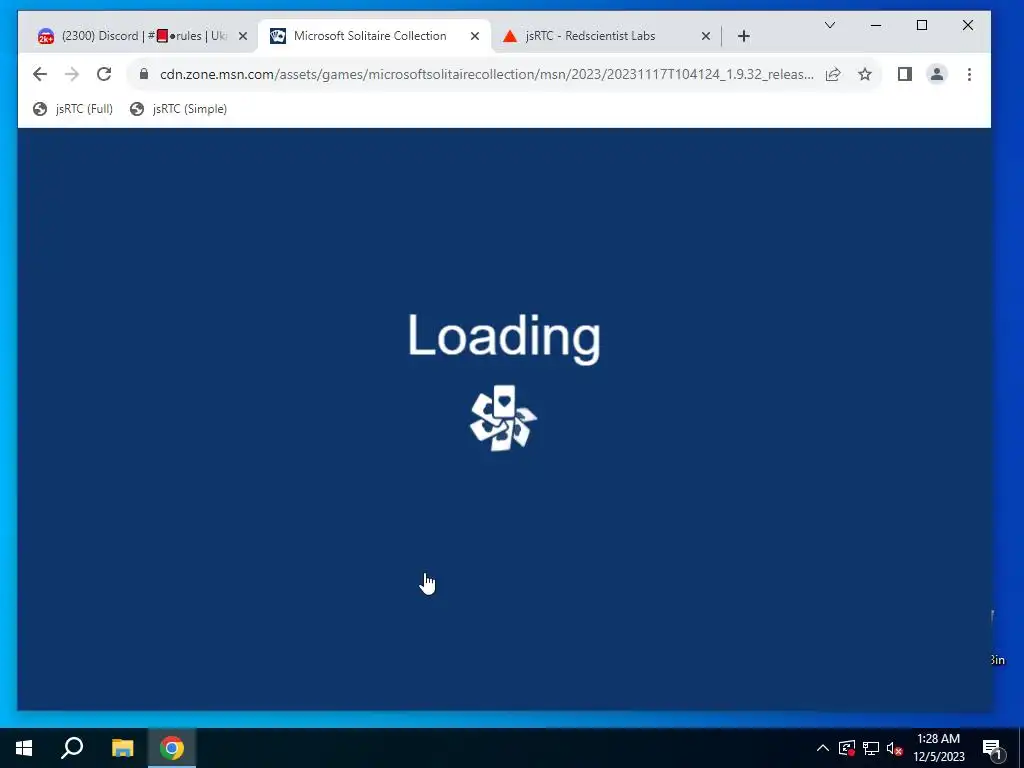Open the Chrome profile avatar
The width and height of the screenshot is (1024, 768).
936,74
